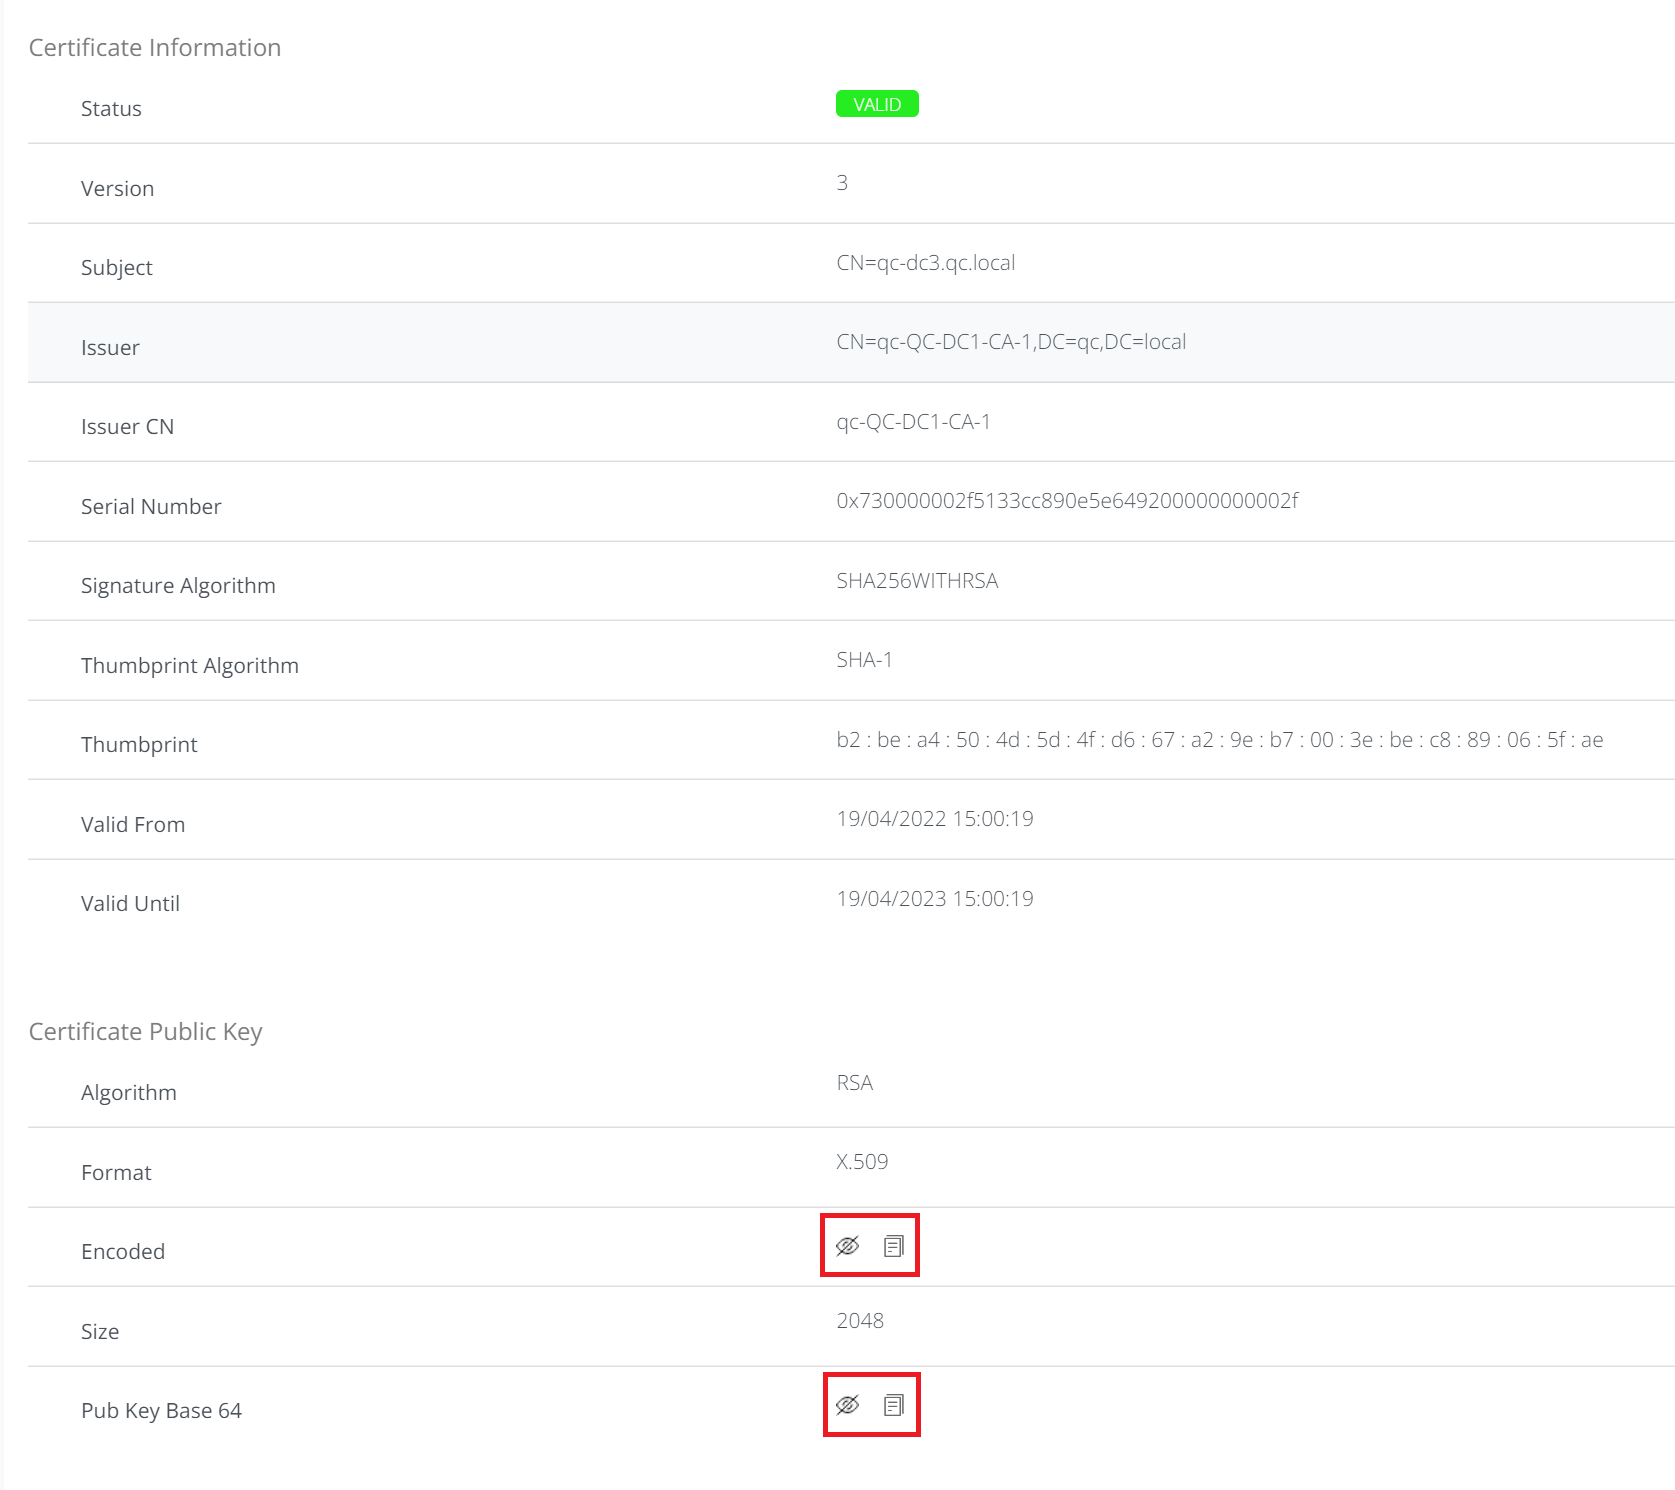
Task: Show the hidden Encoded public key value
Action: (847, 1246)
